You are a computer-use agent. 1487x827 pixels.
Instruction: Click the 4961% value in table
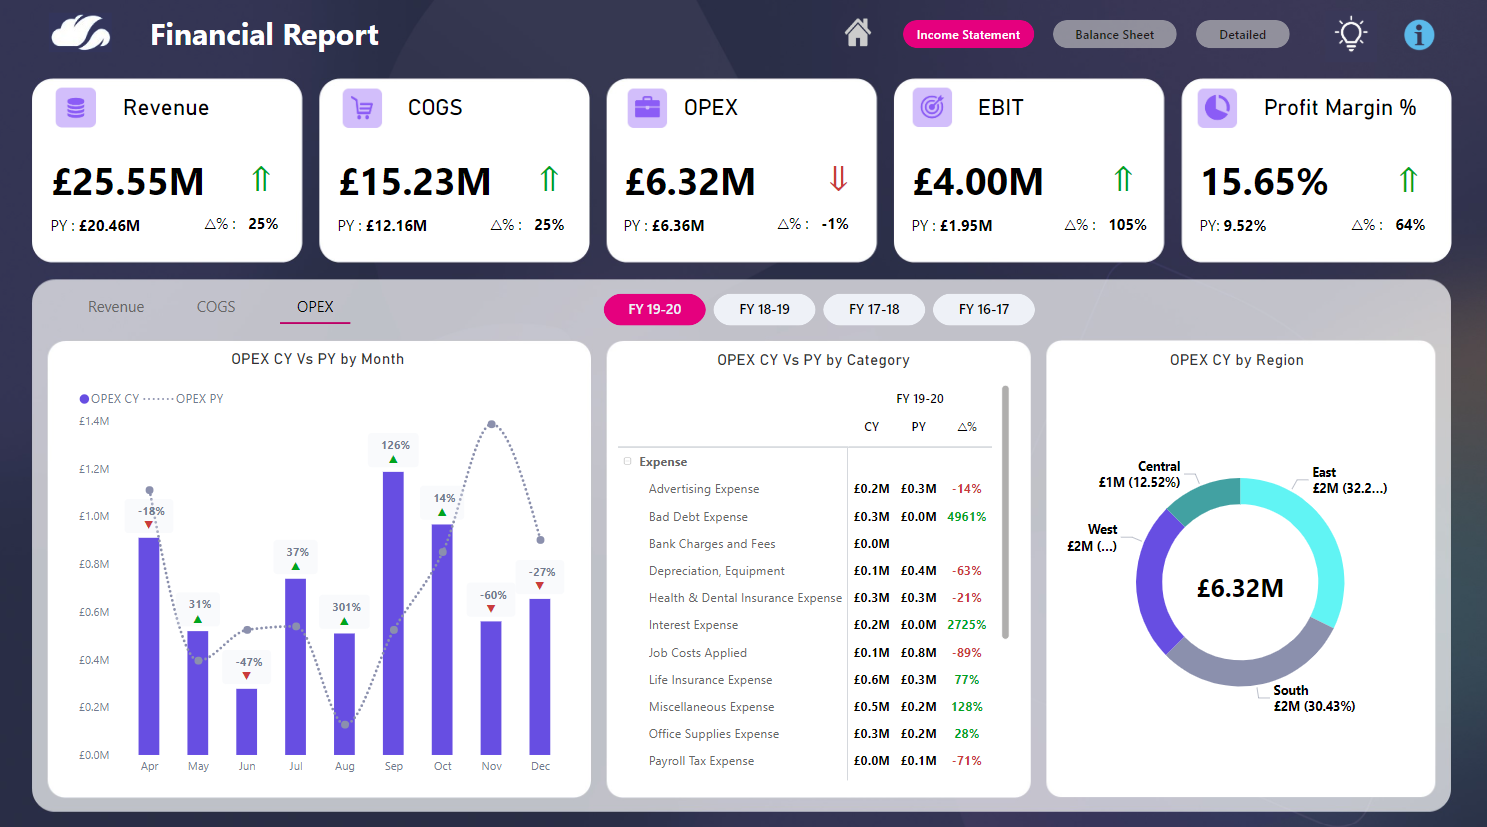click(x=967, y=517)
